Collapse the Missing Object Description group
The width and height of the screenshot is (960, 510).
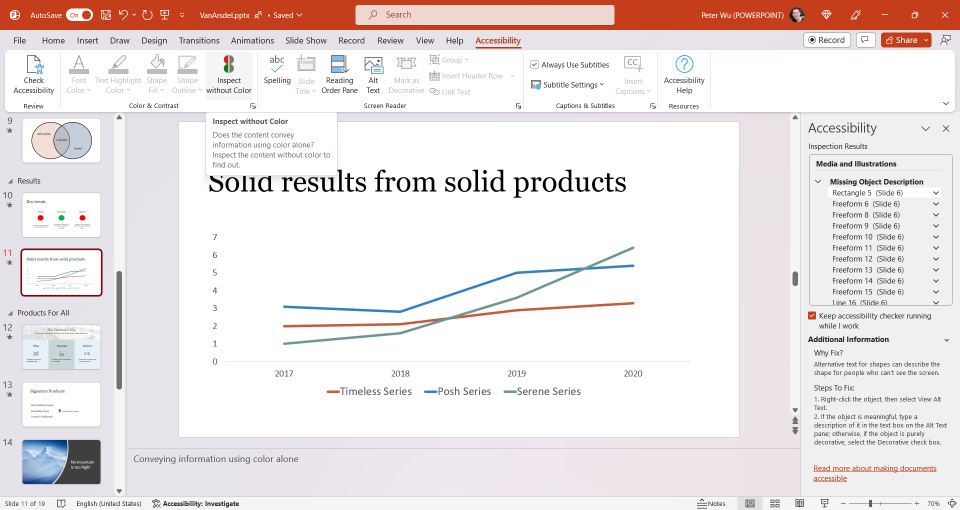tap(818, 182)
